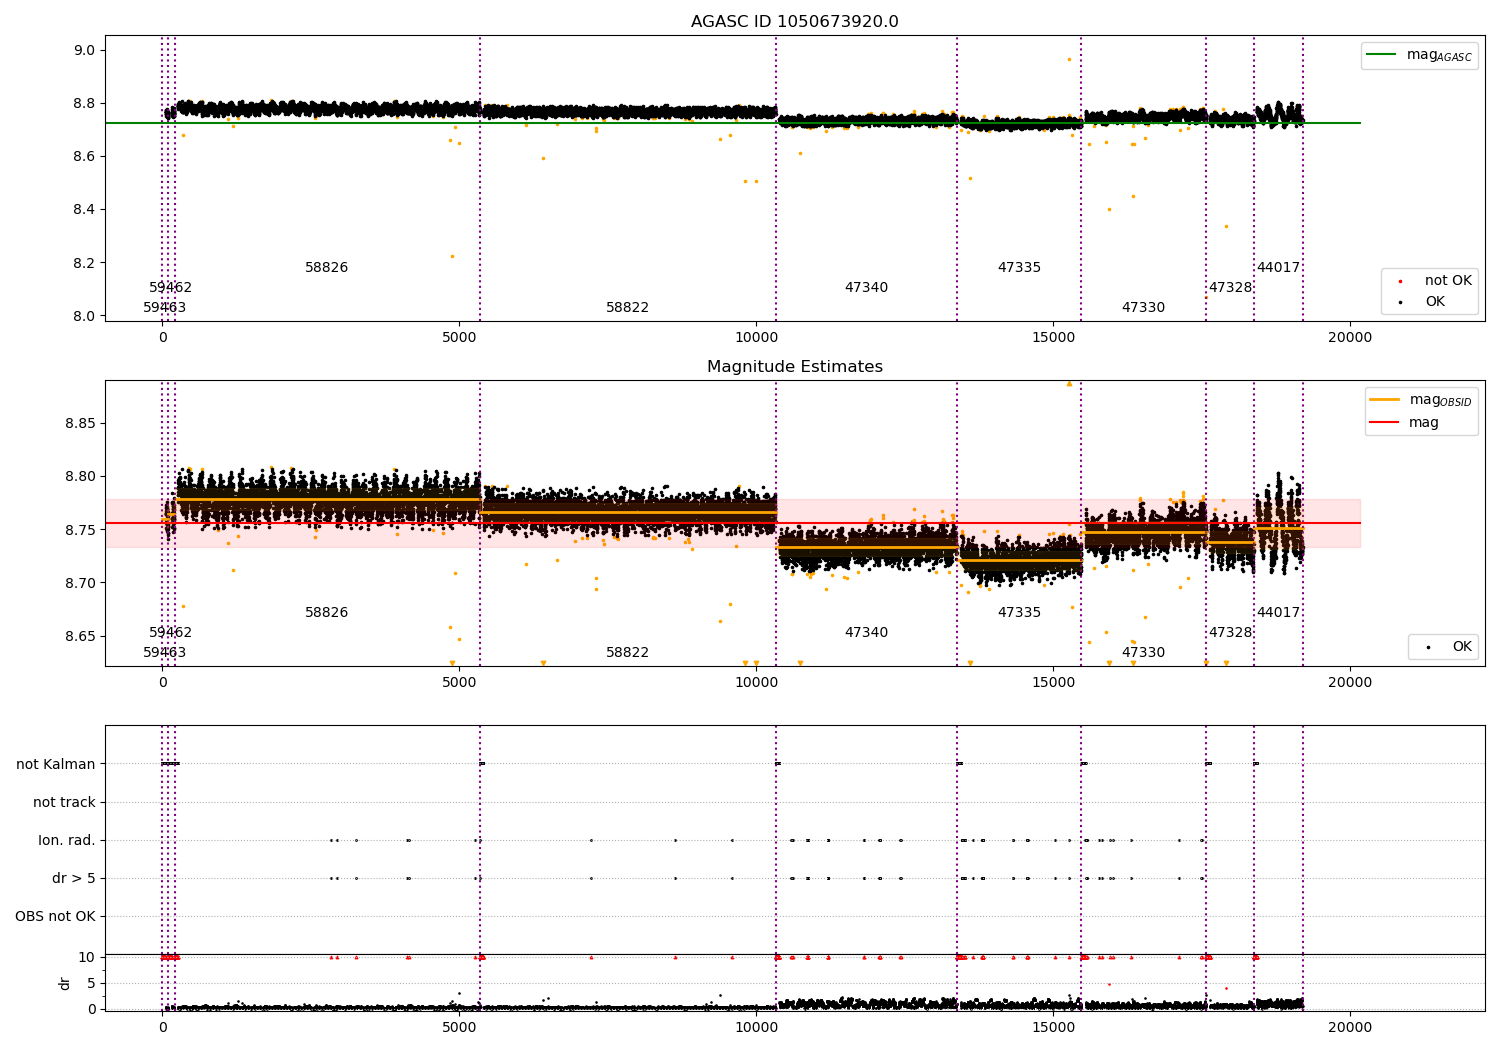Click obsid label 47335 in the top plot
The image size is (1500, 1050).
tap(1019, 268)
